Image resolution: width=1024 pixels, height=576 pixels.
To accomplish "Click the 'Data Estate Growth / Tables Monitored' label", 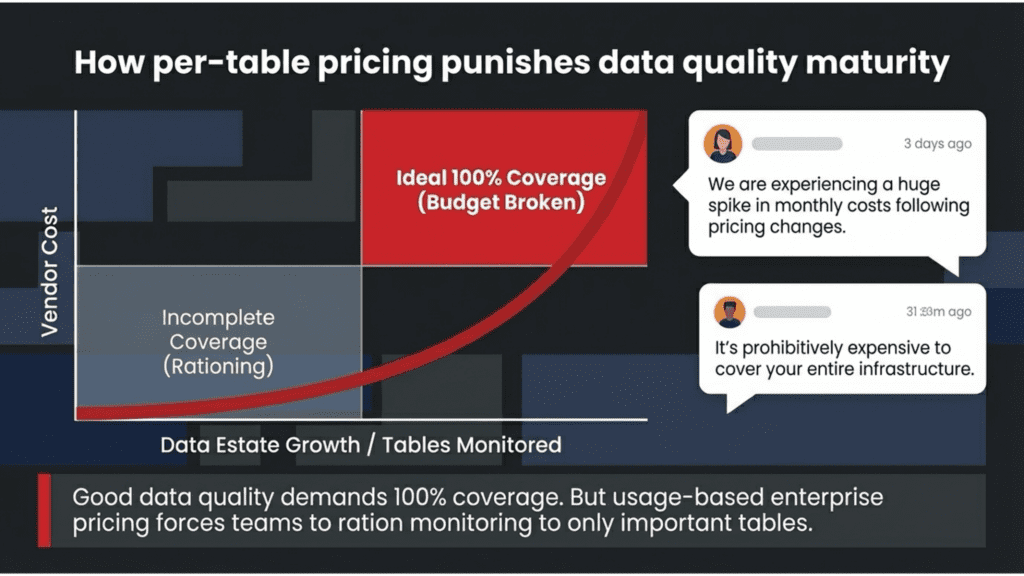I will (361, 445).
